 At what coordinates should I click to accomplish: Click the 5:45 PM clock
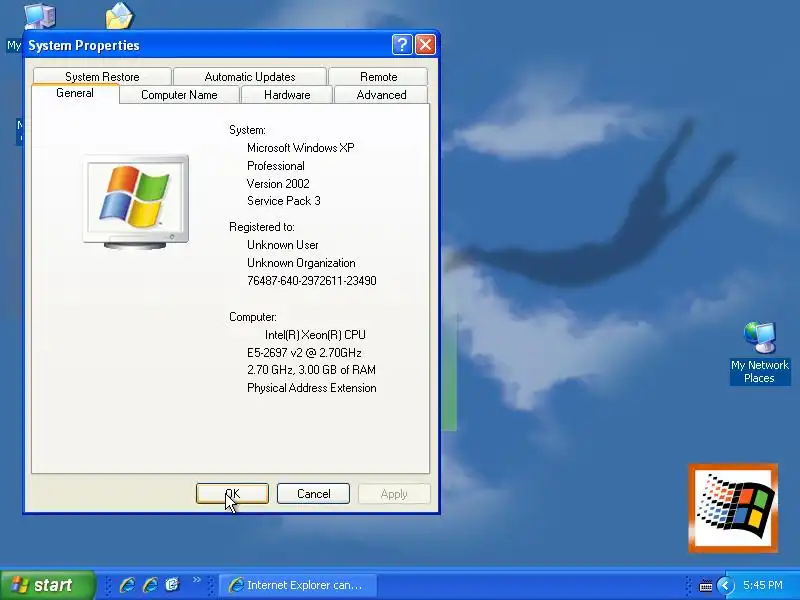pos(763,585)
